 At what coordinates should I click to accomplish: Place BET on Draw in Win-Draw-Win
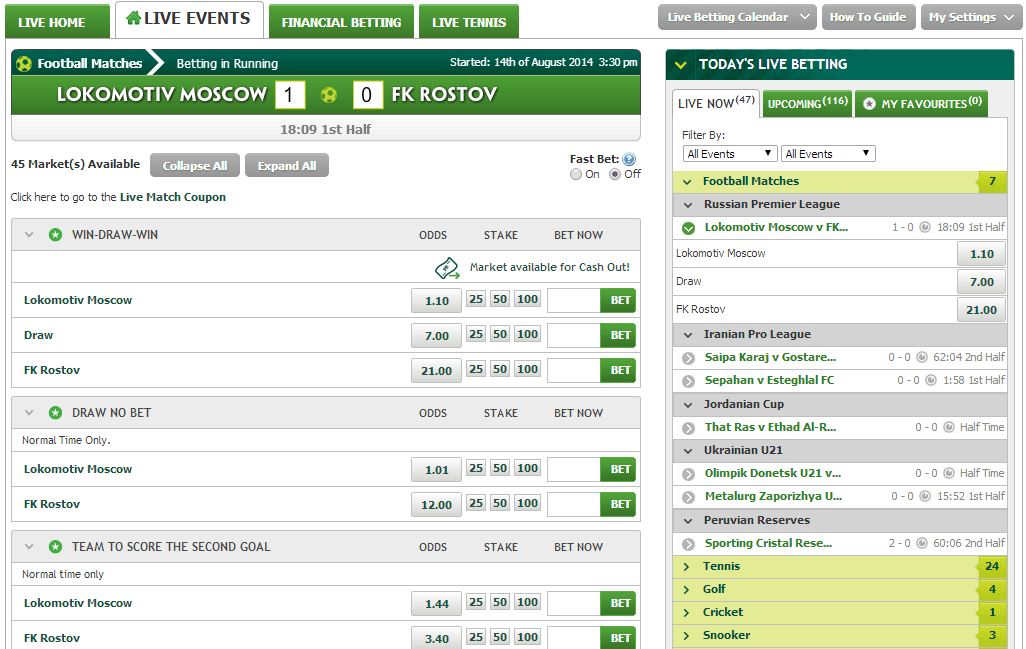620,336
